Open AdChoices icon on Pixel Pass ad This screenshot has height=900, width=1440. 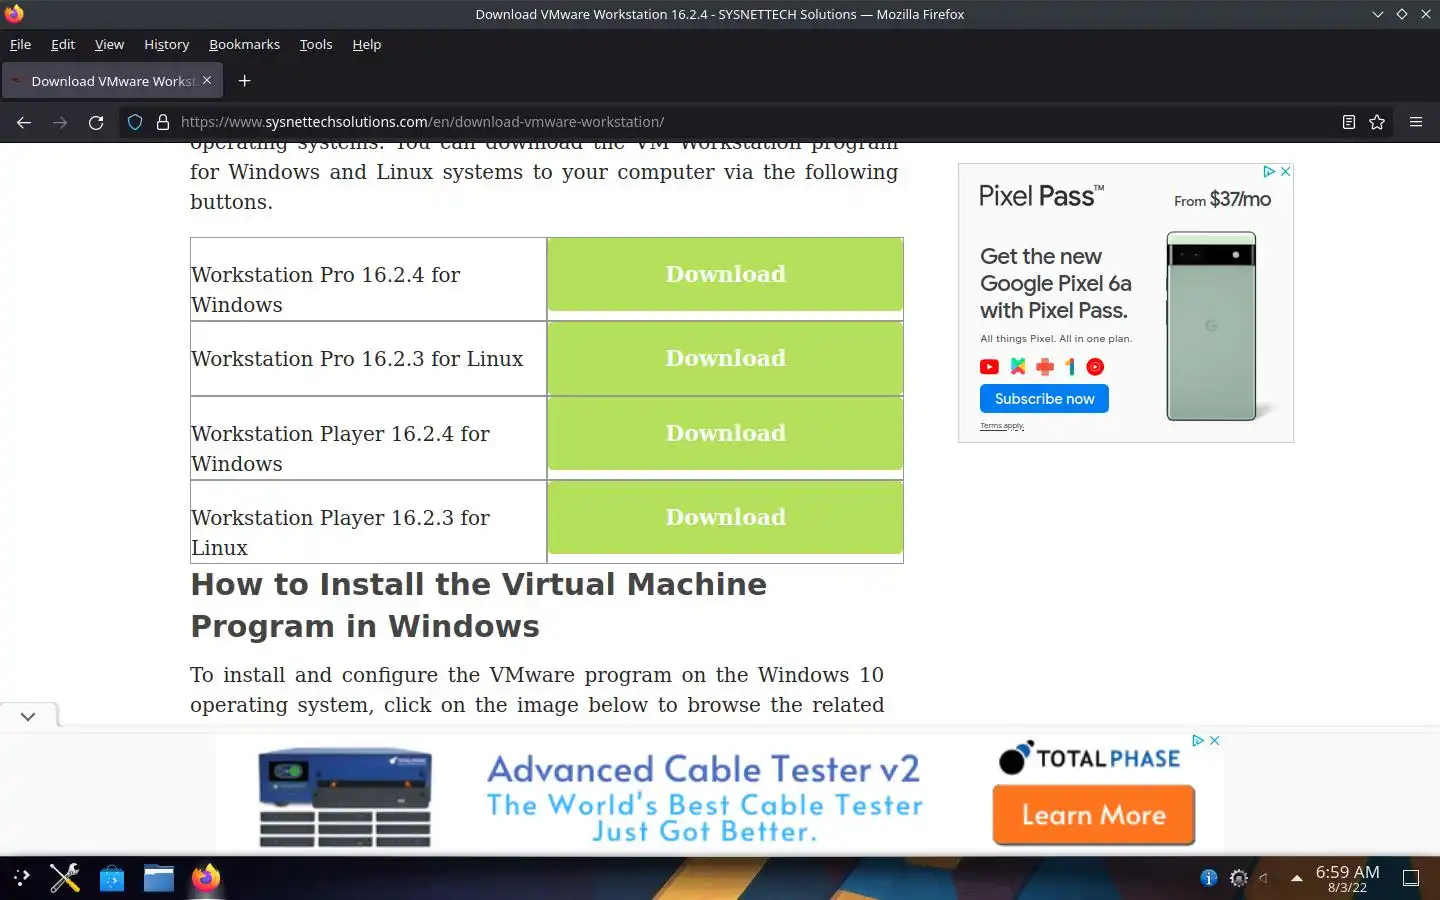1269,172
